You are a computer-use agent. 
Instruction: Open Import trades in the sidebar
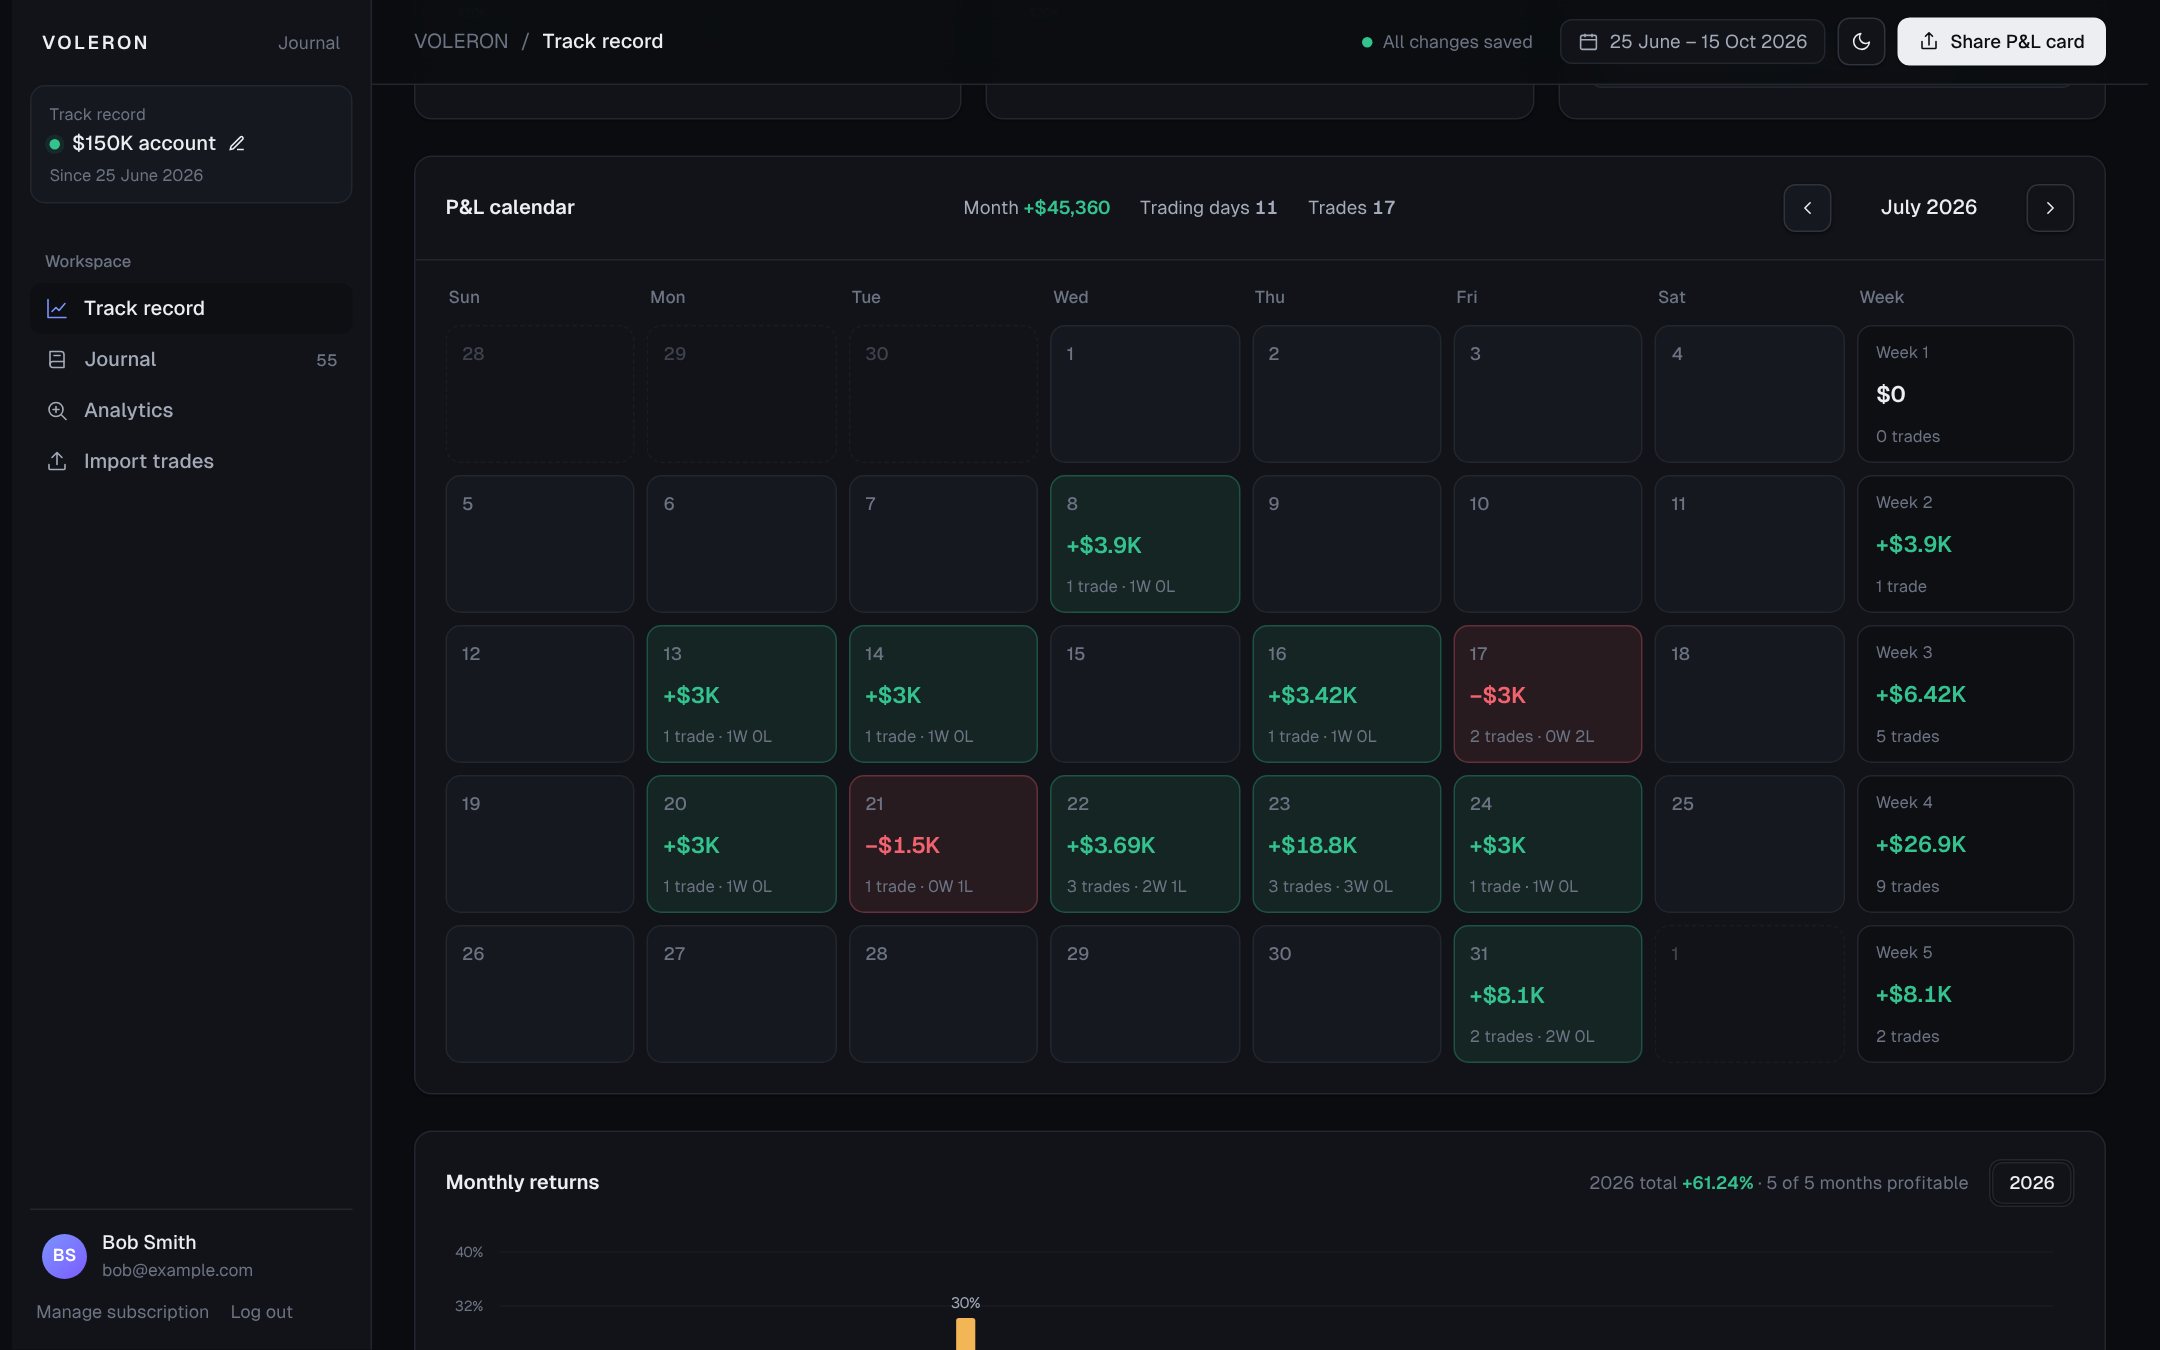[191, 461]
